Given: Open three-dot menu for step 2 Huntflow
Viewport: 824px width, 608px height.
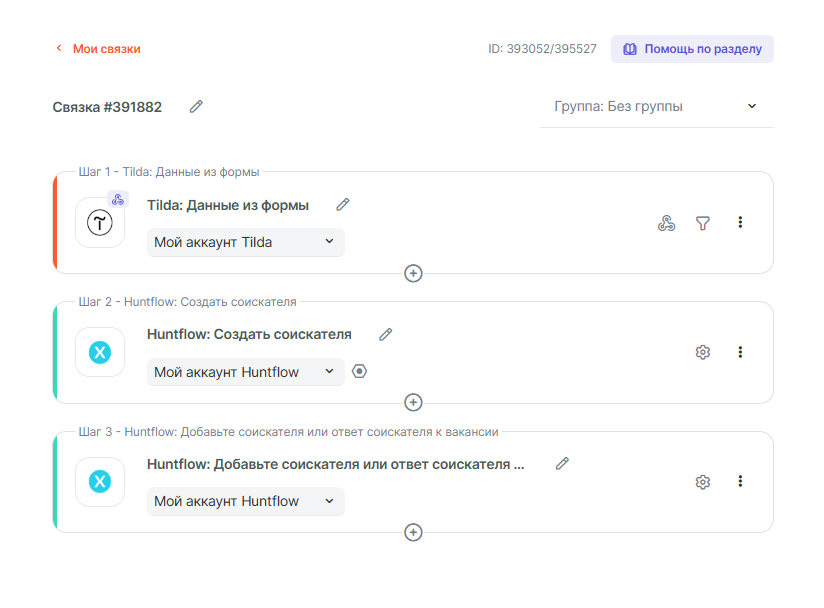Looking at the screenshot, I should tap(740, 352).
